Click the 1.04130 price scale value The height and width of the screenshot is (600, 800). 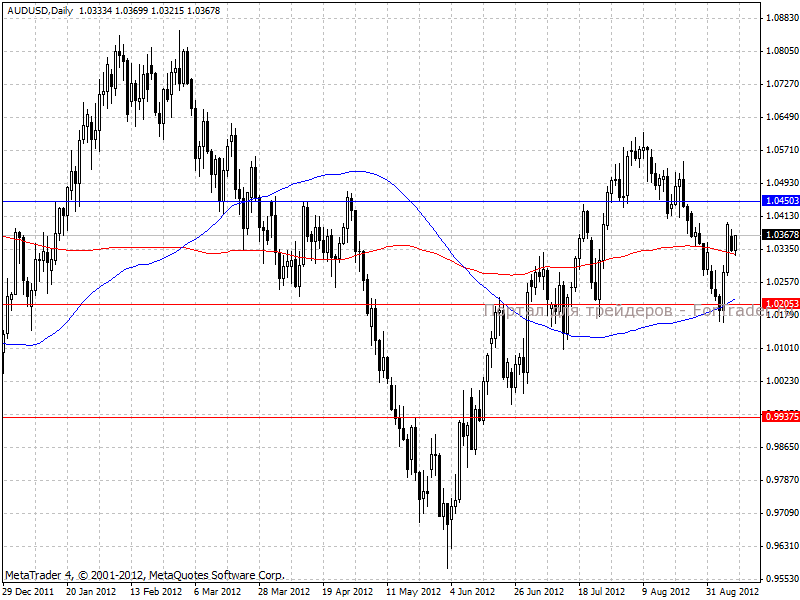click(x=783, y=216)
